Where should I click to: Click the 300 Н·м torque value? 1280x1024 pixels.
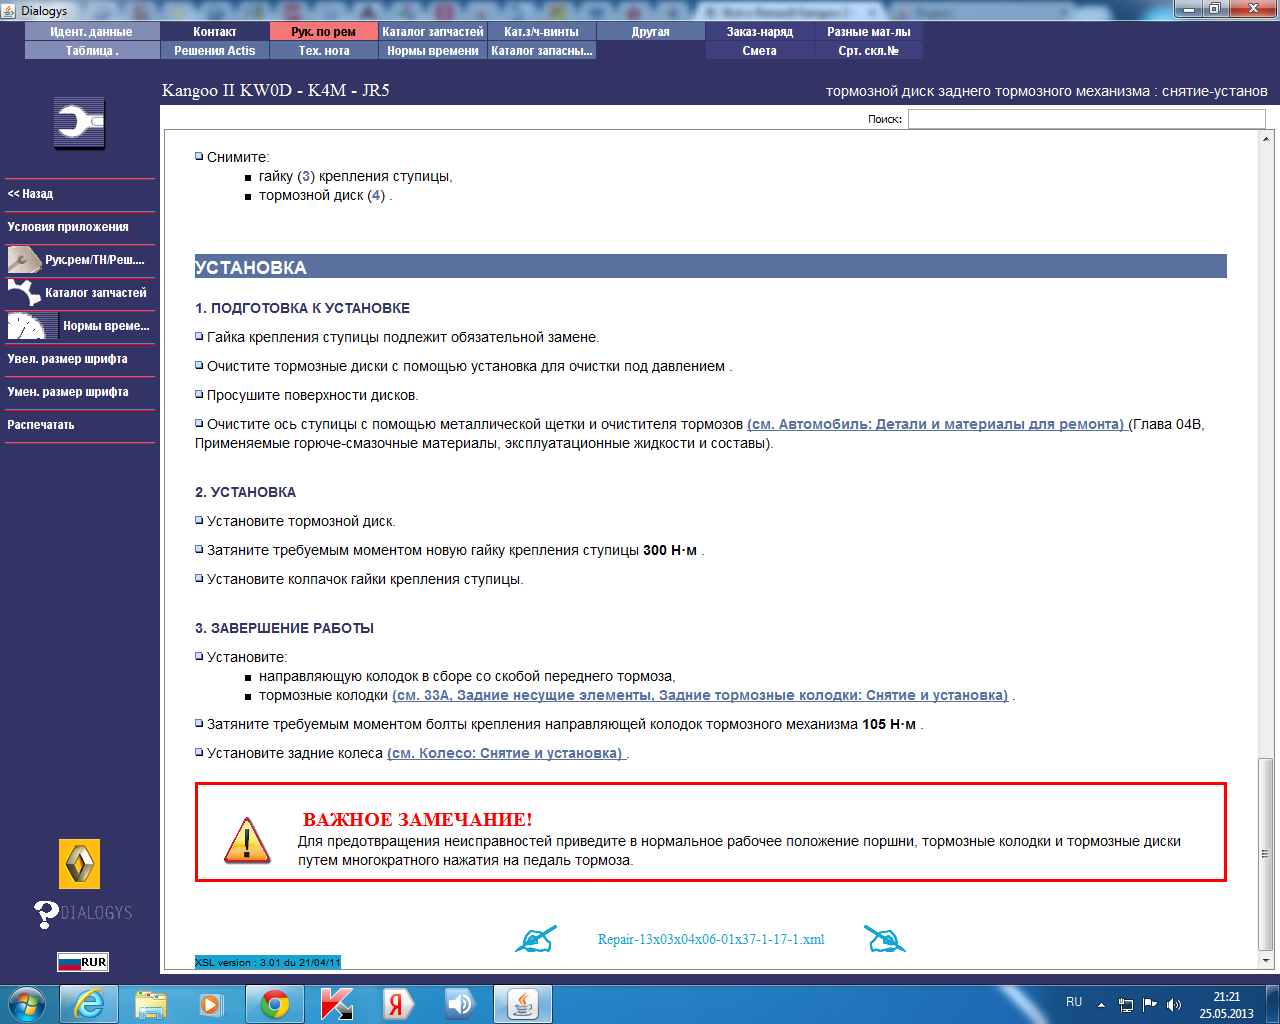(670, 550)
